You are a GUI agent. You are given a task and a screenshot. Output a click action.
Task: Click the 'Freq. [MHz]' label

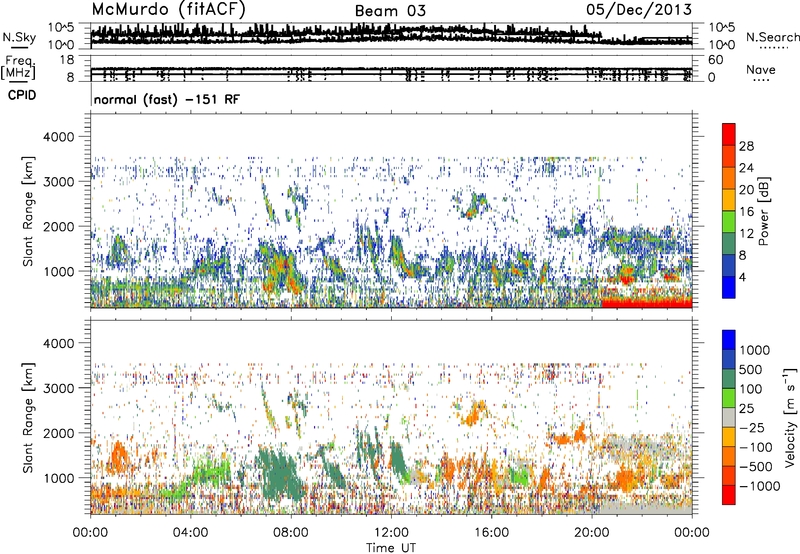pos(19,68)
